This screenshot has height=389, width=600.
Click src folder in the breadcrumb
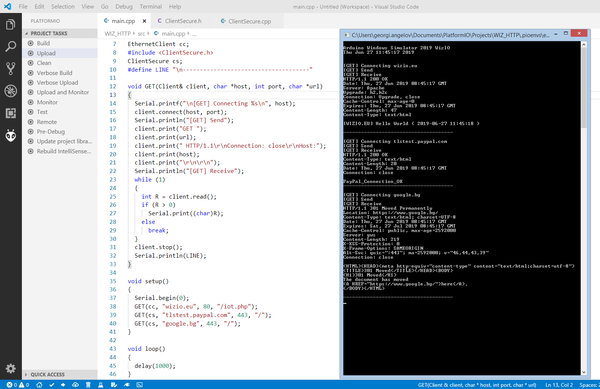[141, 34]
